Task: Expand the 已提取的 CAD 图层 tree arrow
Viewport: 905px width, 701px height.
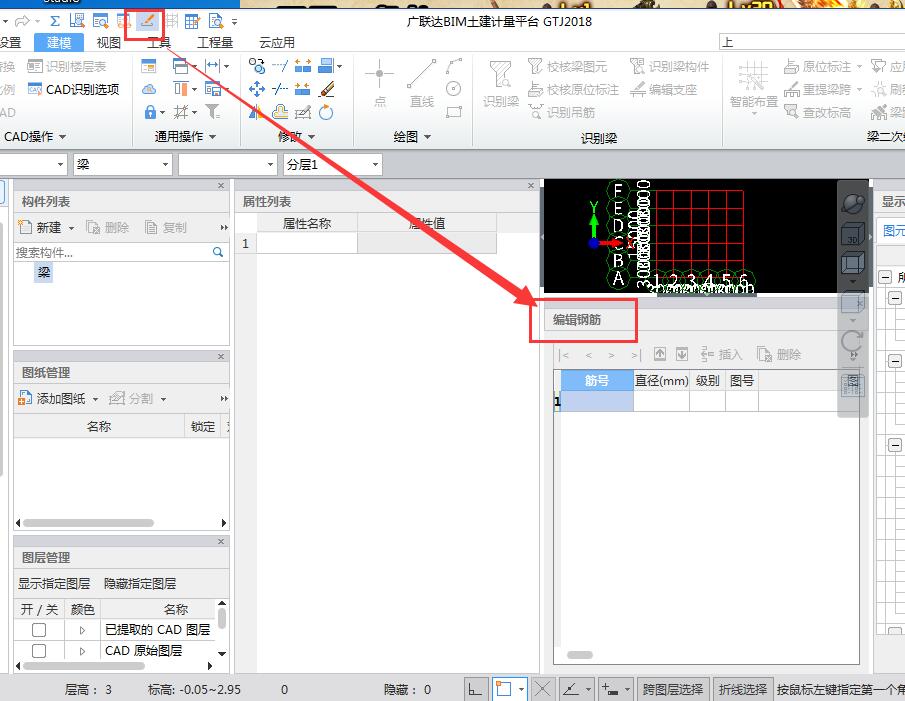Action: [x=83, y=630]
